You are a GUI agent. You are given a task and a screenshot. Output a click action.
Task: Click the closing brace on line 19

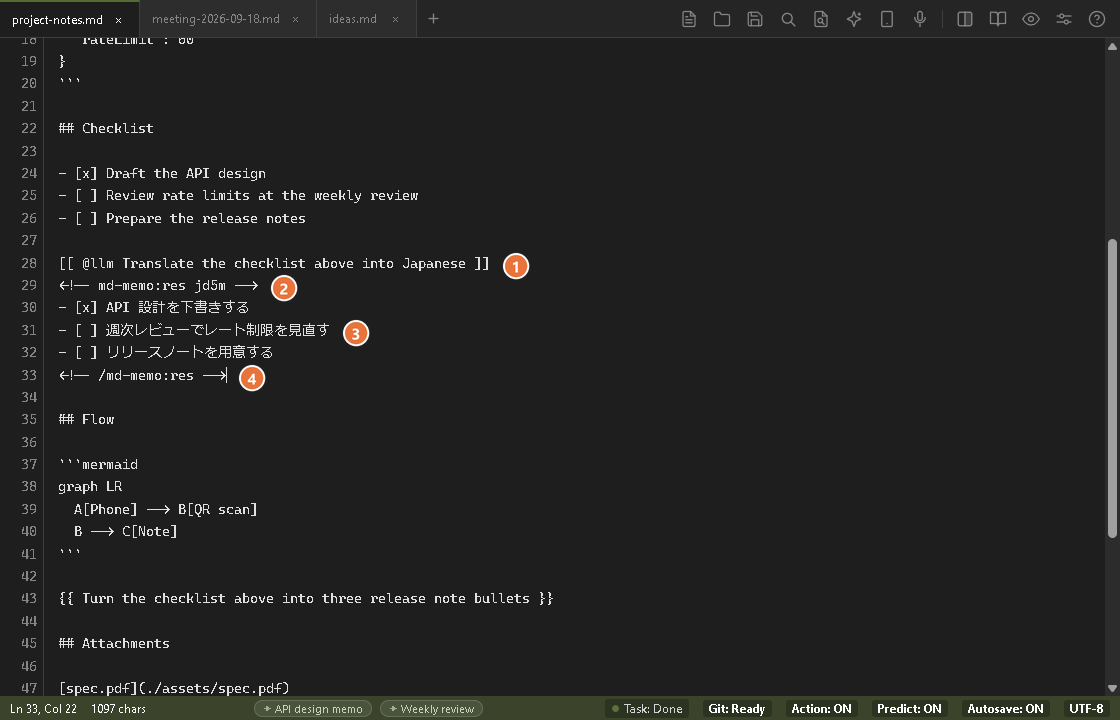pos(62,61)
